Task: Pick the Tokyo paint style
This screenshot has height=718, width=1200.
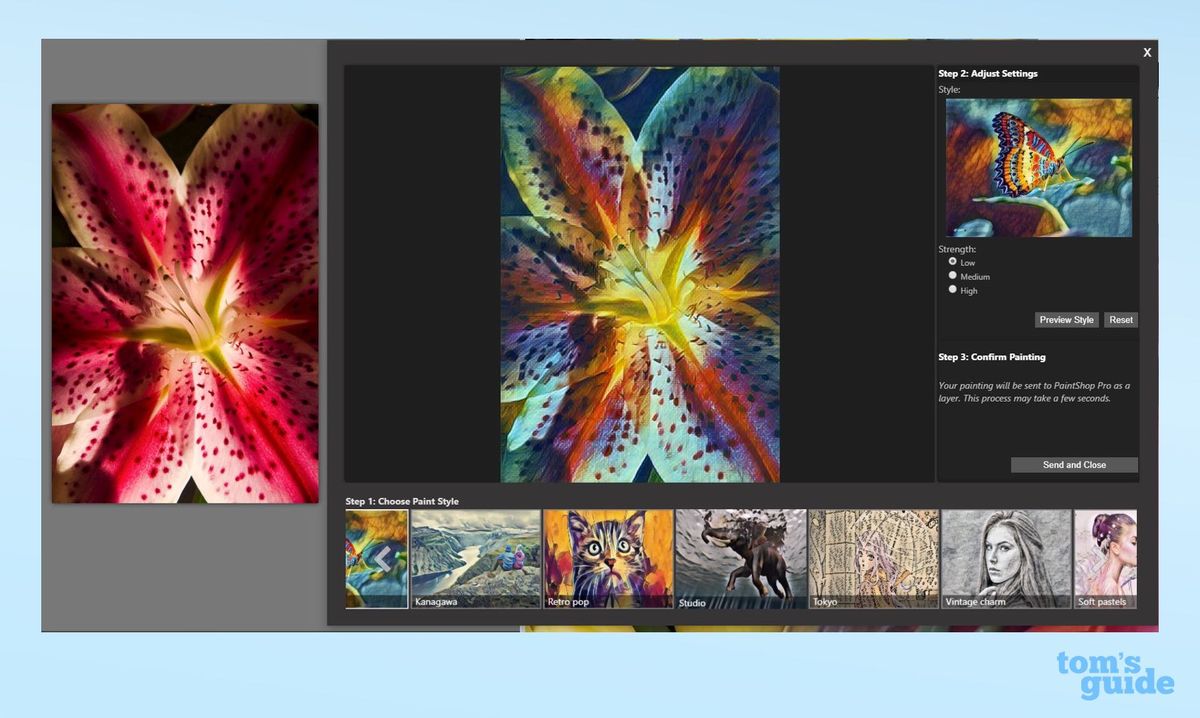Action: coord(873,557)
